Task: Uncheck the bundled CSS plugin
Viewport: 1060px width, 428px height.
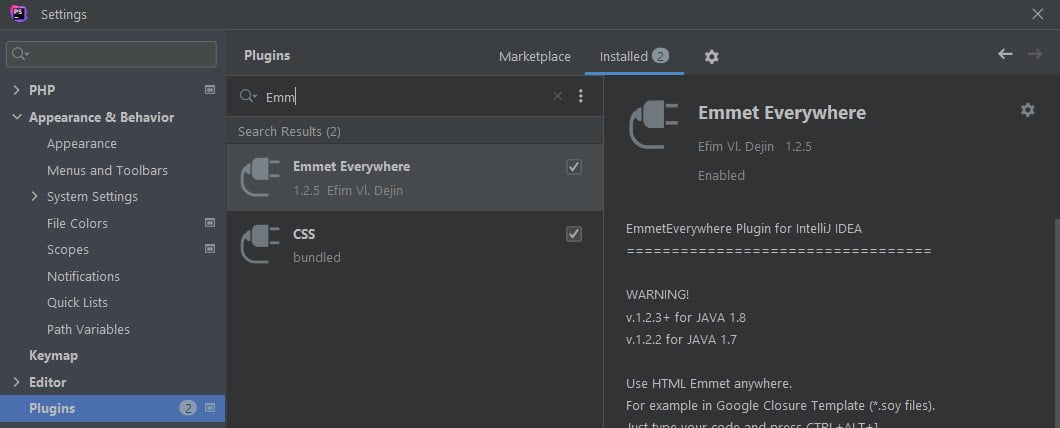Action: tap(574, 234)
